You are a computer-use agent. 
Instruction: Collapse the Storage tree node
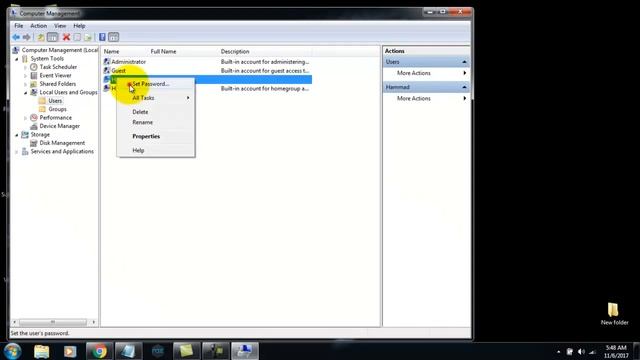click(17, 135)
